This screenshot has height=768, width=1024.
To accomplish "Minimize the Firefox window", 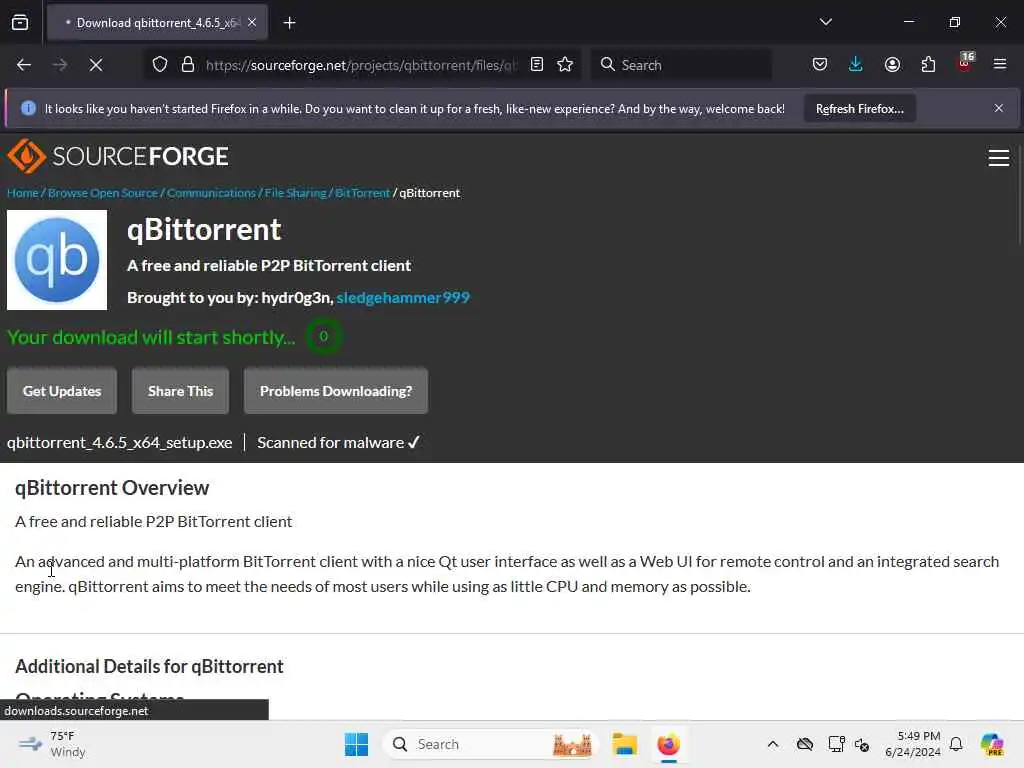I will (908, 22).
